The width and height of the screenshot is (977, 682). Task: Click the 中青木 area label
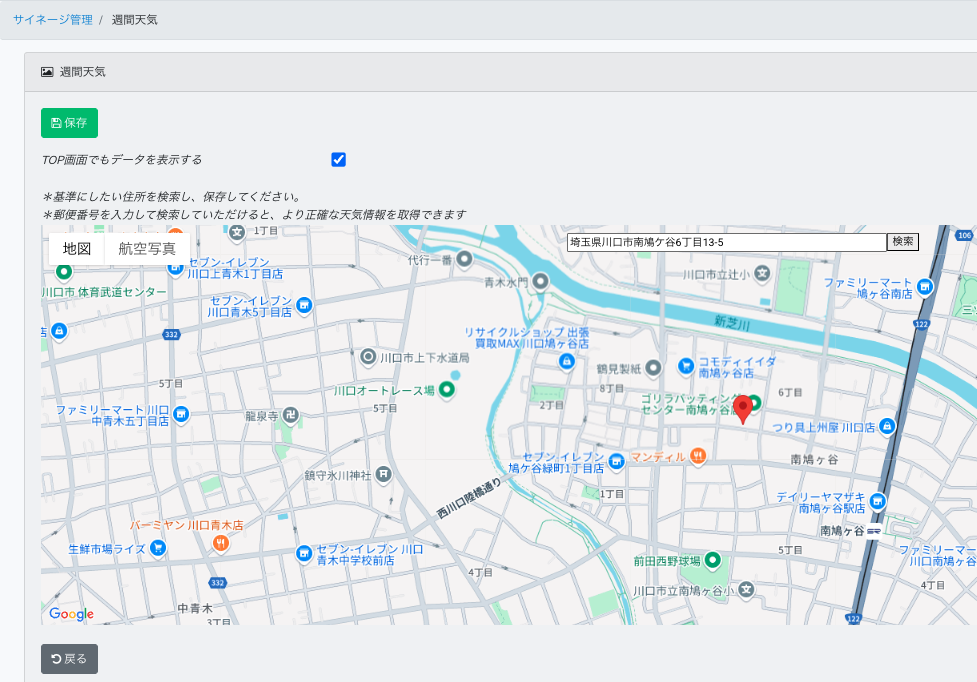point(195,608)
